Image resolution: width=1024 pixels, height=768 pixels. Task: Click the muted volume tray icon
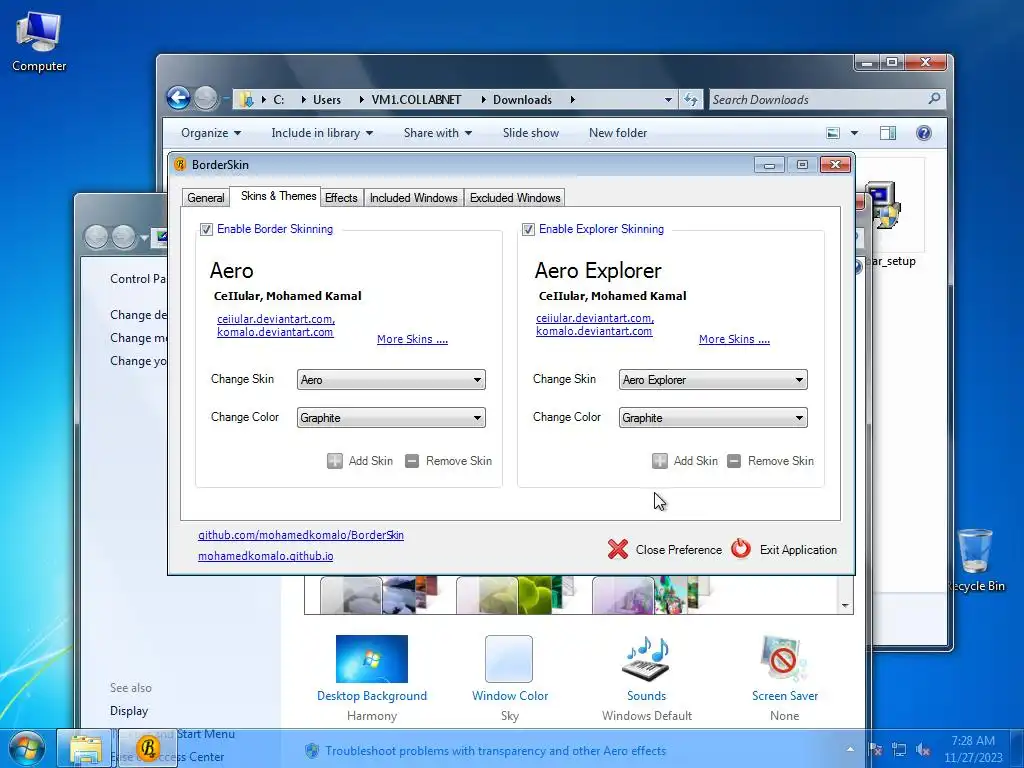coord(923,750)
